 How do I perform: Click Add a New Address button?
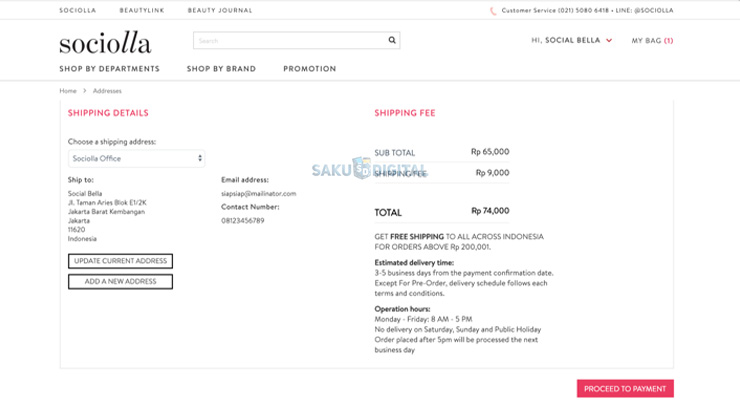(x=120, y=282)
